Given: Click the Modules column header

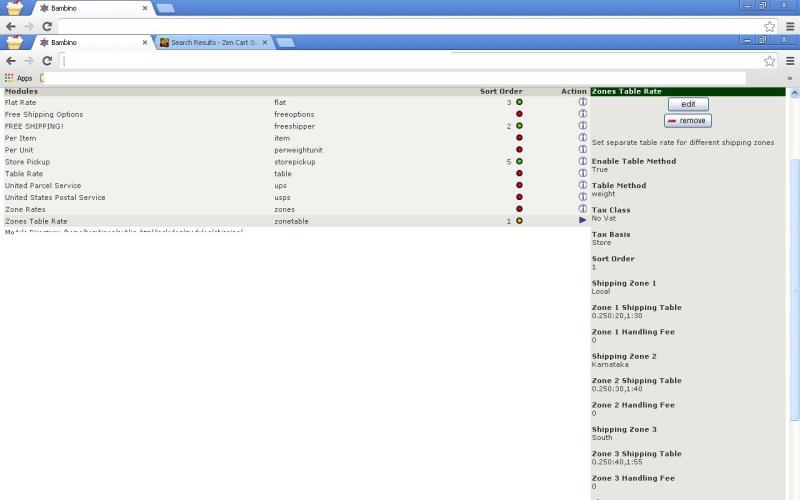Looking at the screenshot, I should (21, 91).
